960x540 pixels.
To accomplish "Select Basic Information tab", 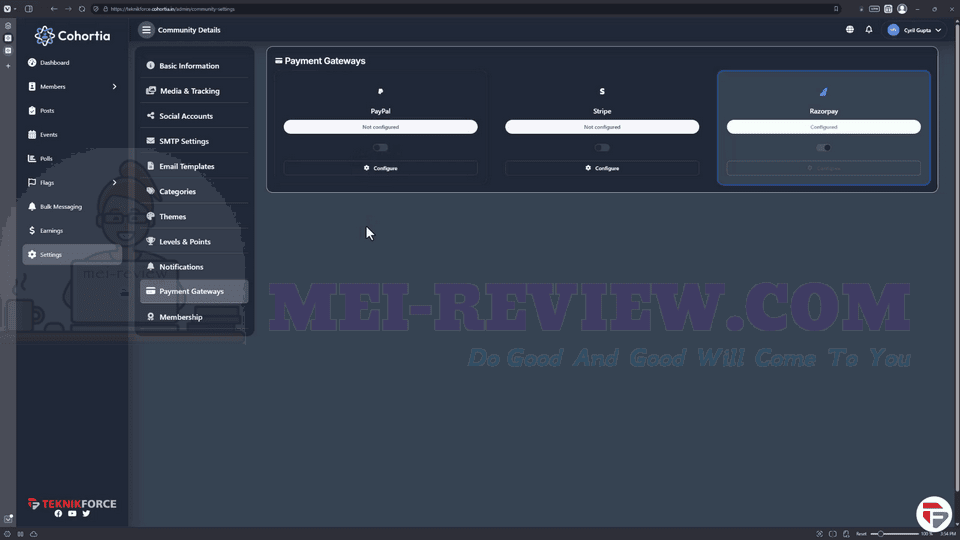I will (x=194, y=66).
